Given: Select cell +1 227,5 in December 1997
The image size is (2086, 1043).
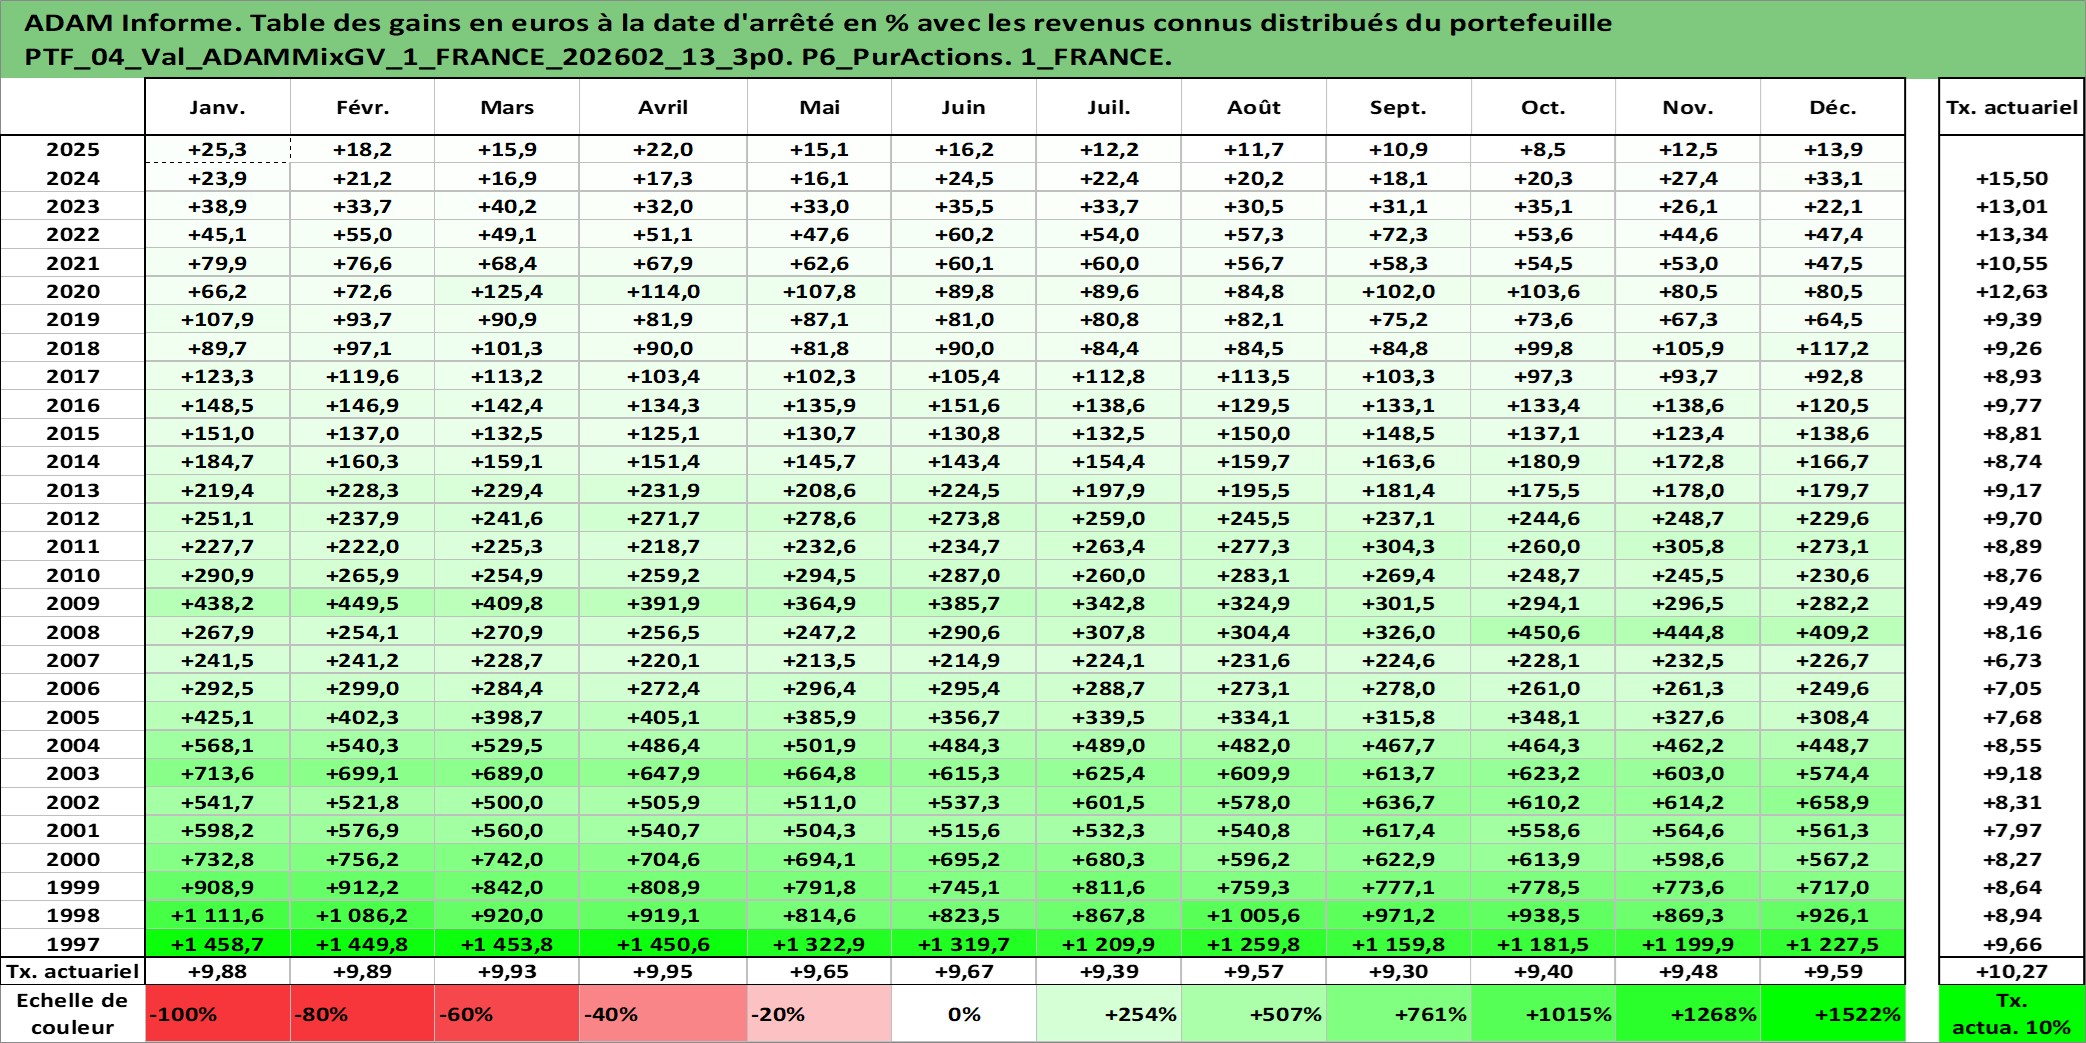Looking at the screenshot, I should 1832,944.
